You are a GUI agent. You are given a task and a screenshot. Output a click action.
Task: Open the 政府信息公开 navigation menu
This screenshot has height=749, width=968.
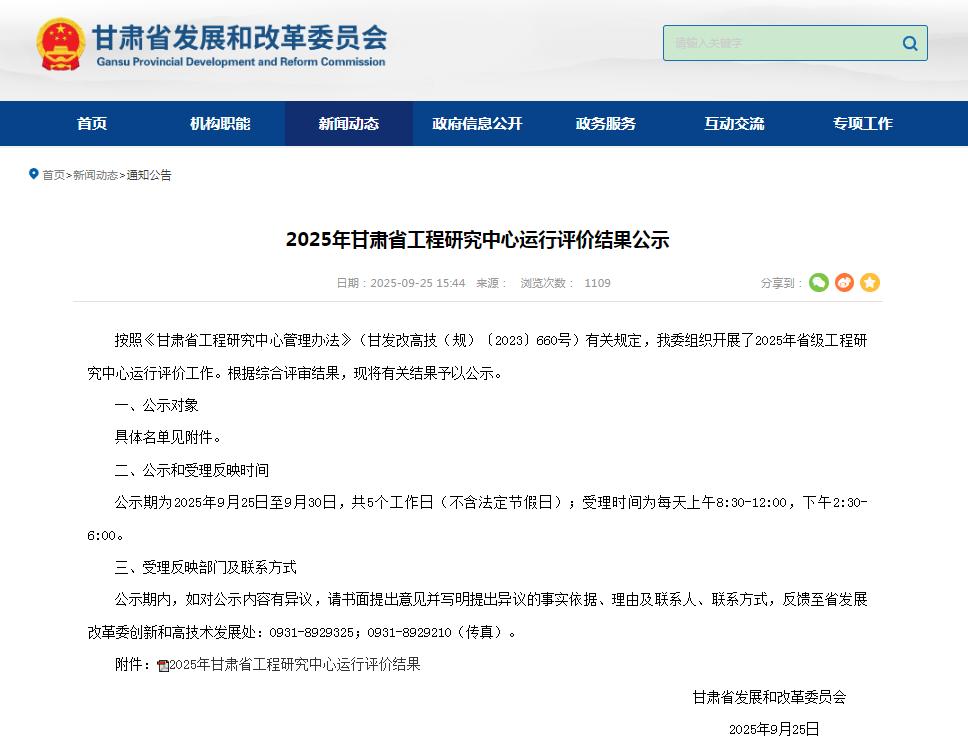pos(476,123)
